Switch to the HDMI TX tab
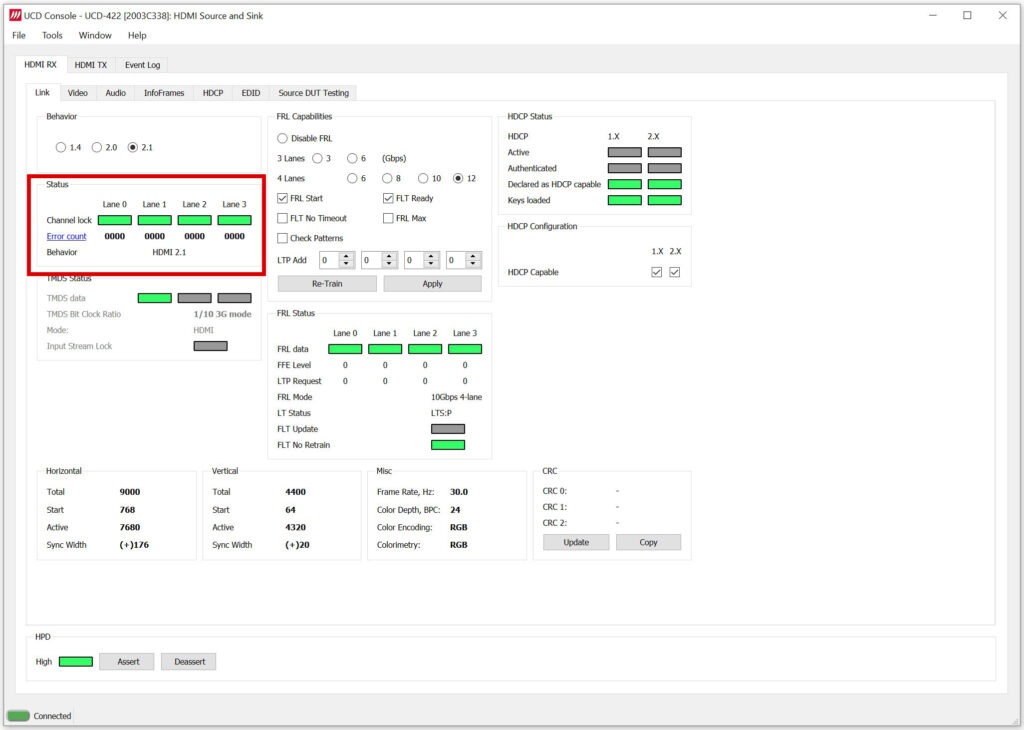 90,64
